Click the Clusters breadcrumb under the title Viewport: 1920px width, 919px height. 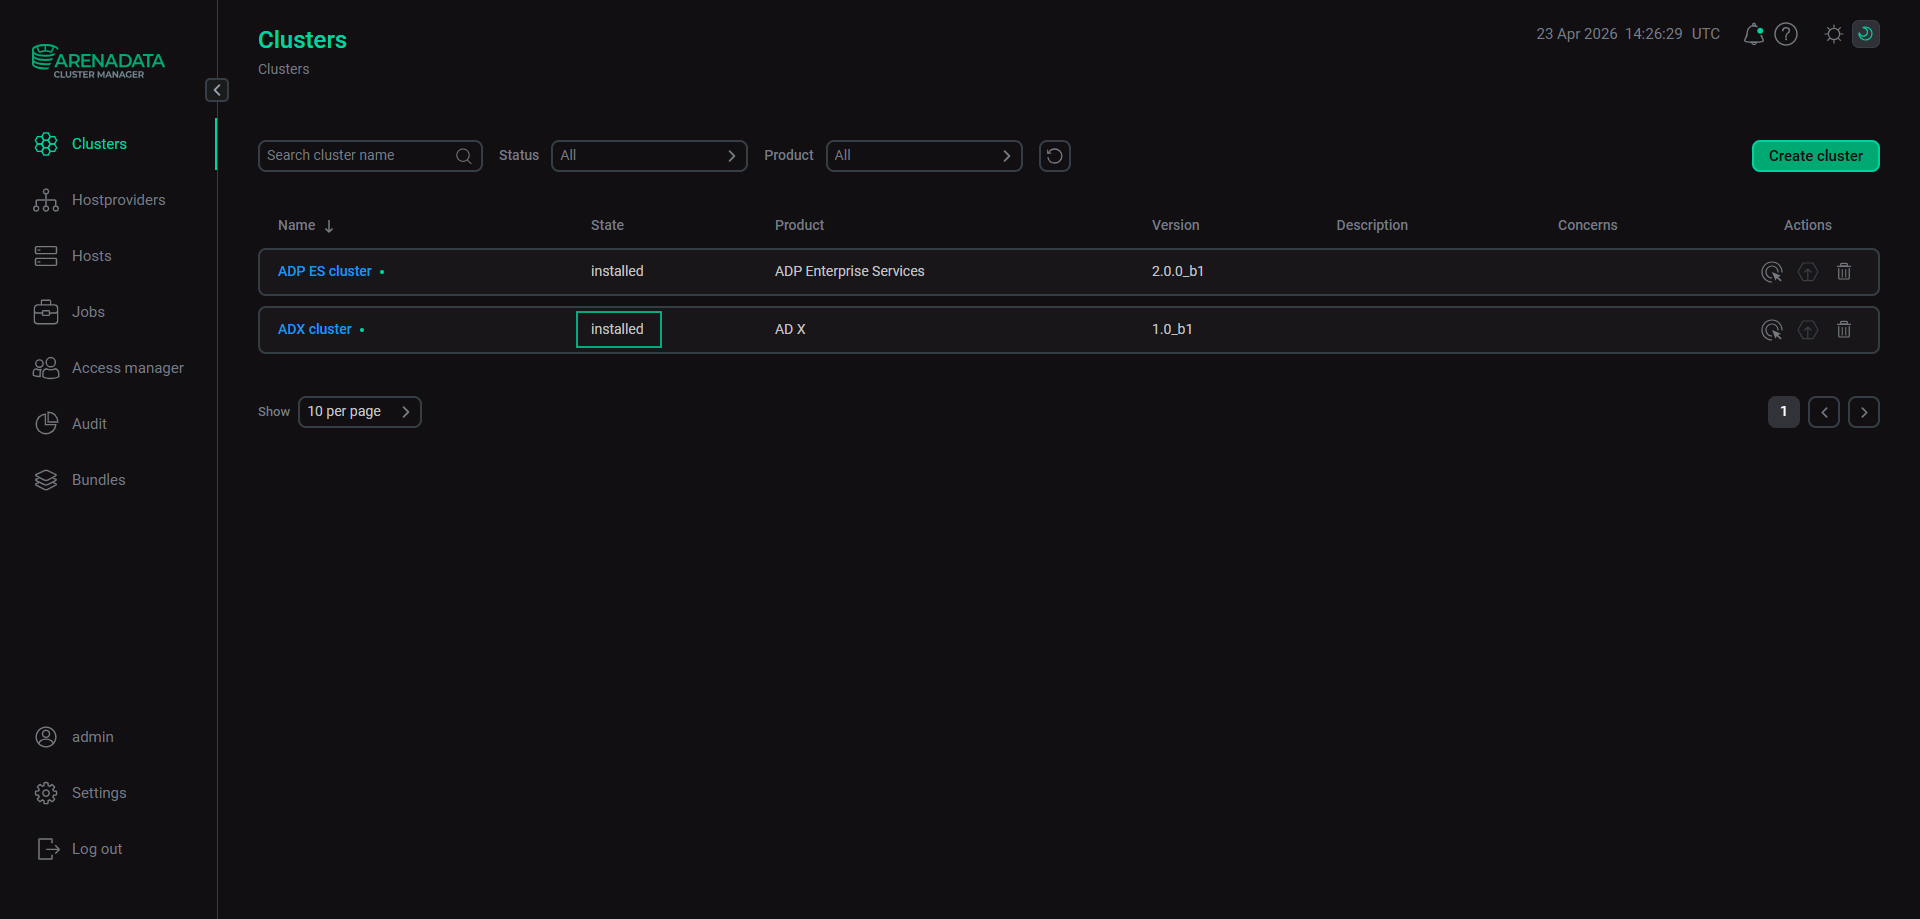pos(284,70)
